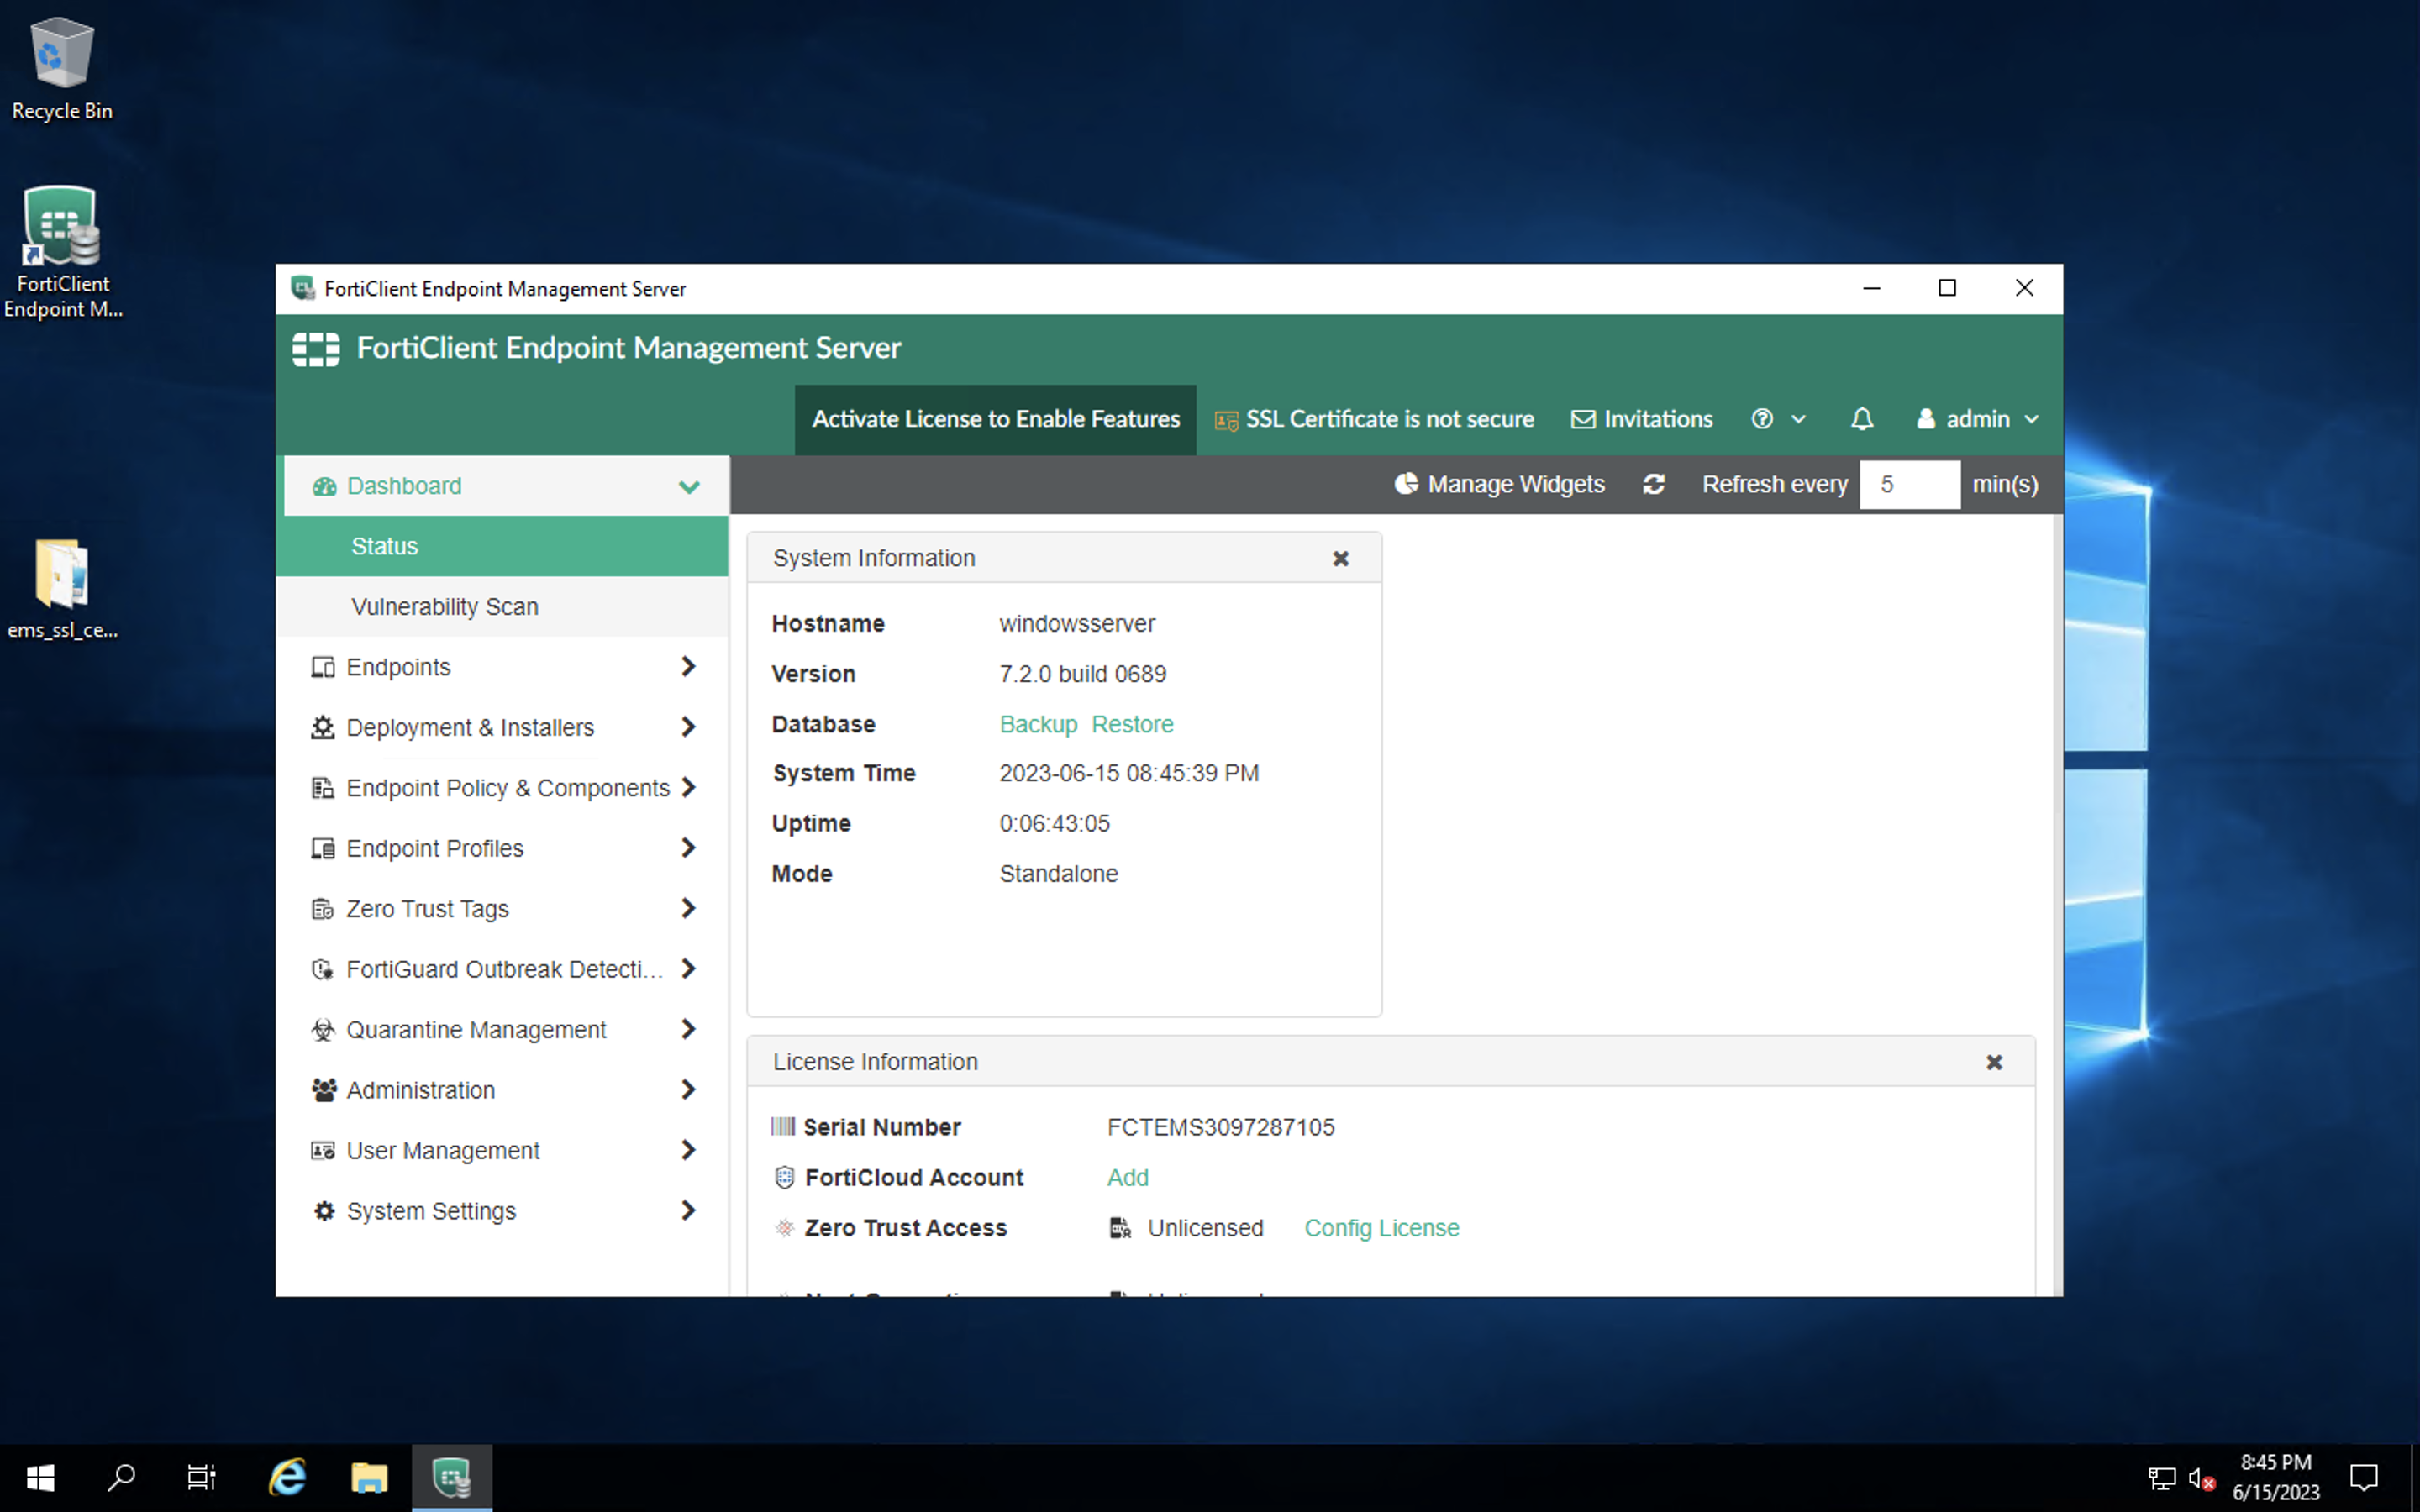The height and width of the screenshot is (1512, 2420).
Task: Click the Zero Trust Tags sidebar icon
Action: pyautogui.click(x=322, y=909)
